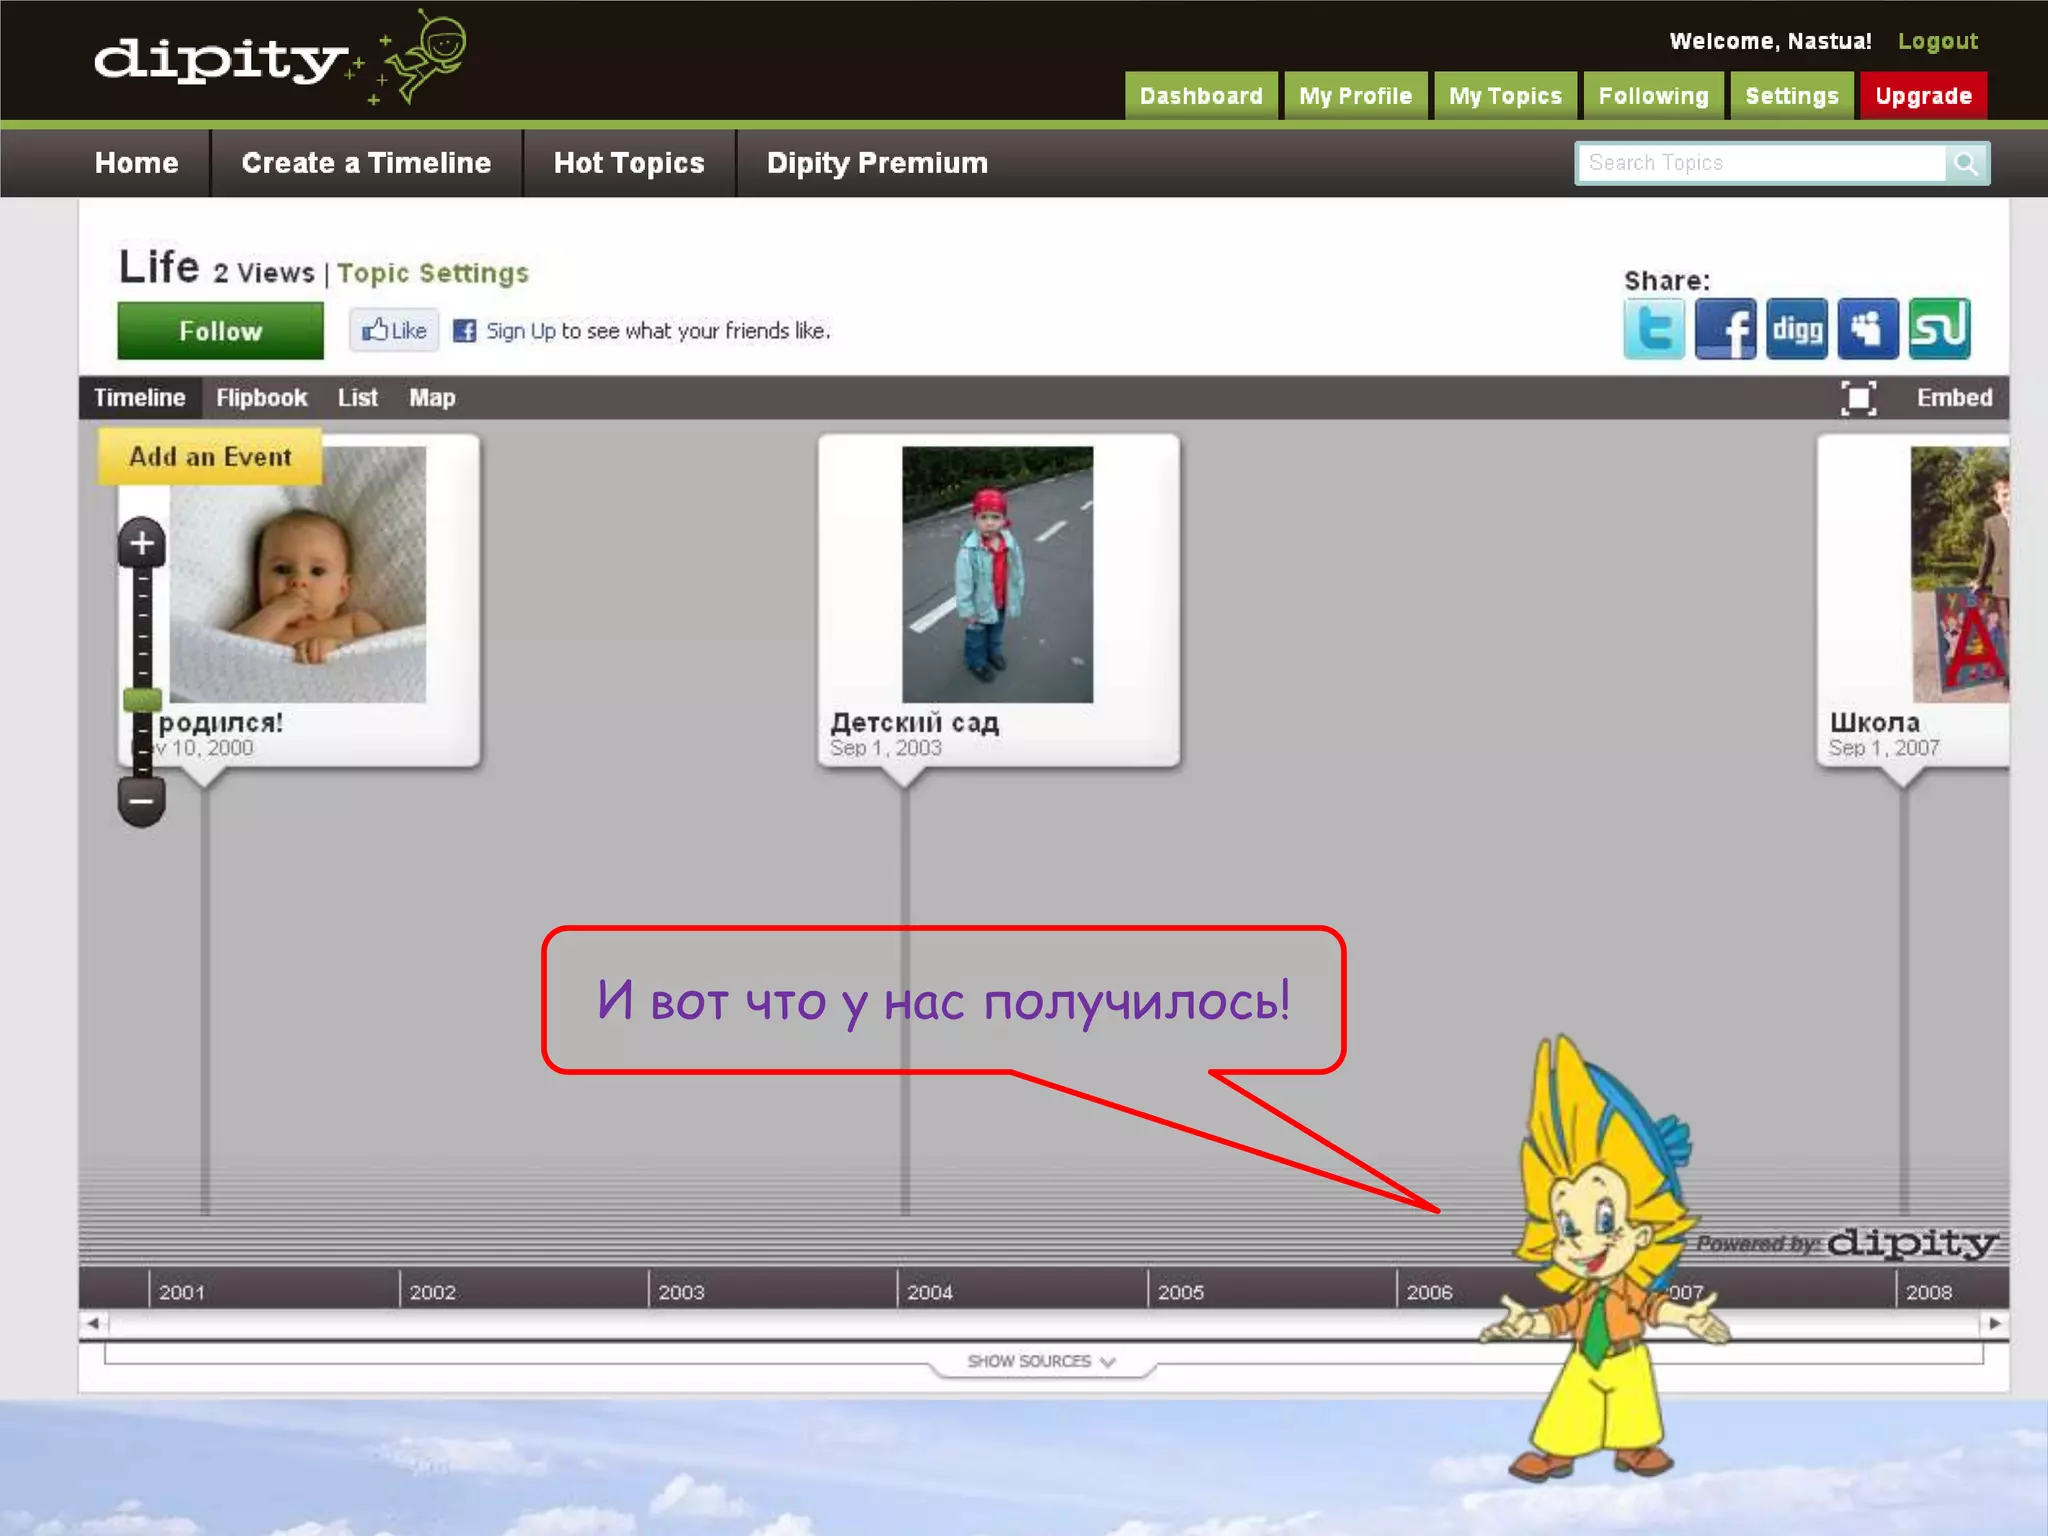Zoom out timeline with minus button
2048x1536 pixels.
(142, 801)
